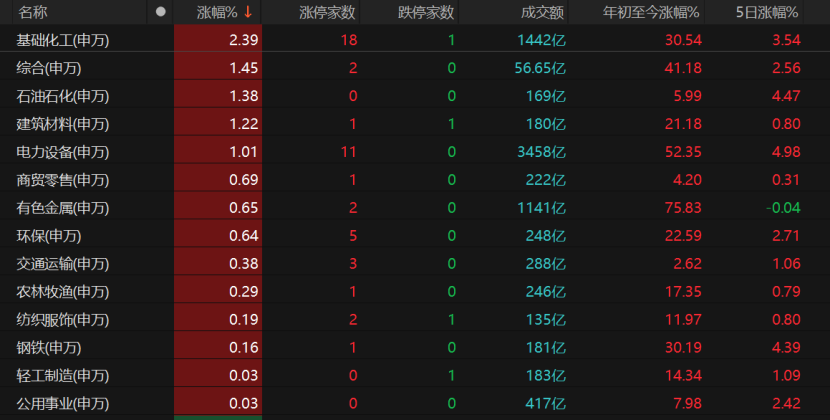Select 石油石化(申万) sector
830x420 pixels.
pos(63,96)
